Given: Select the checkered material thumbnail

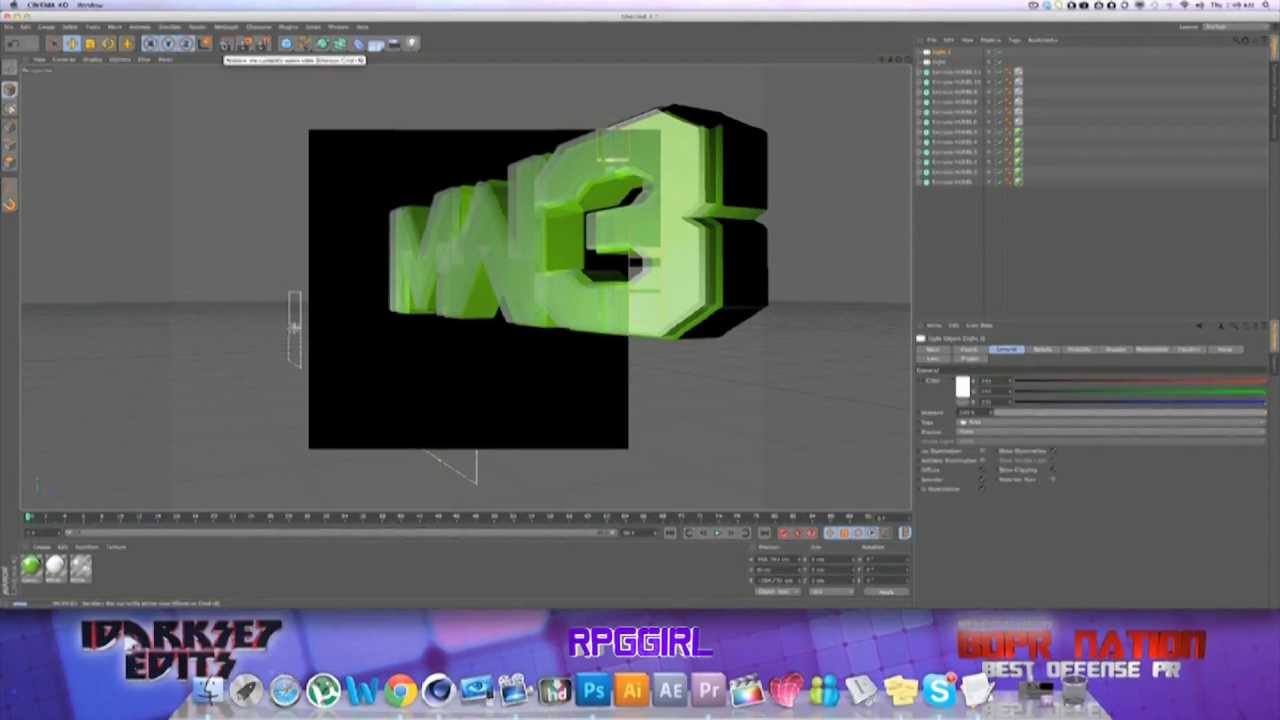Looking at the screenshot, I should coord(81,568).
